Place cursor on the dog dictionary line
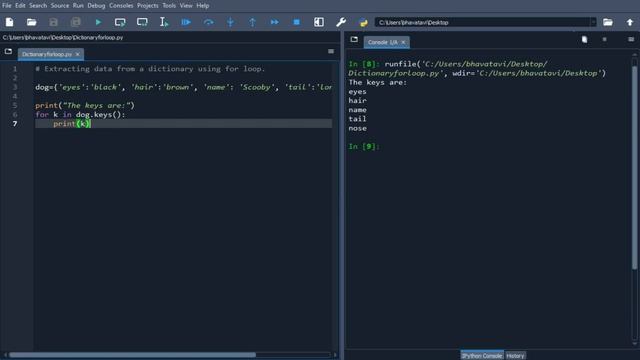 pos(184,87)
